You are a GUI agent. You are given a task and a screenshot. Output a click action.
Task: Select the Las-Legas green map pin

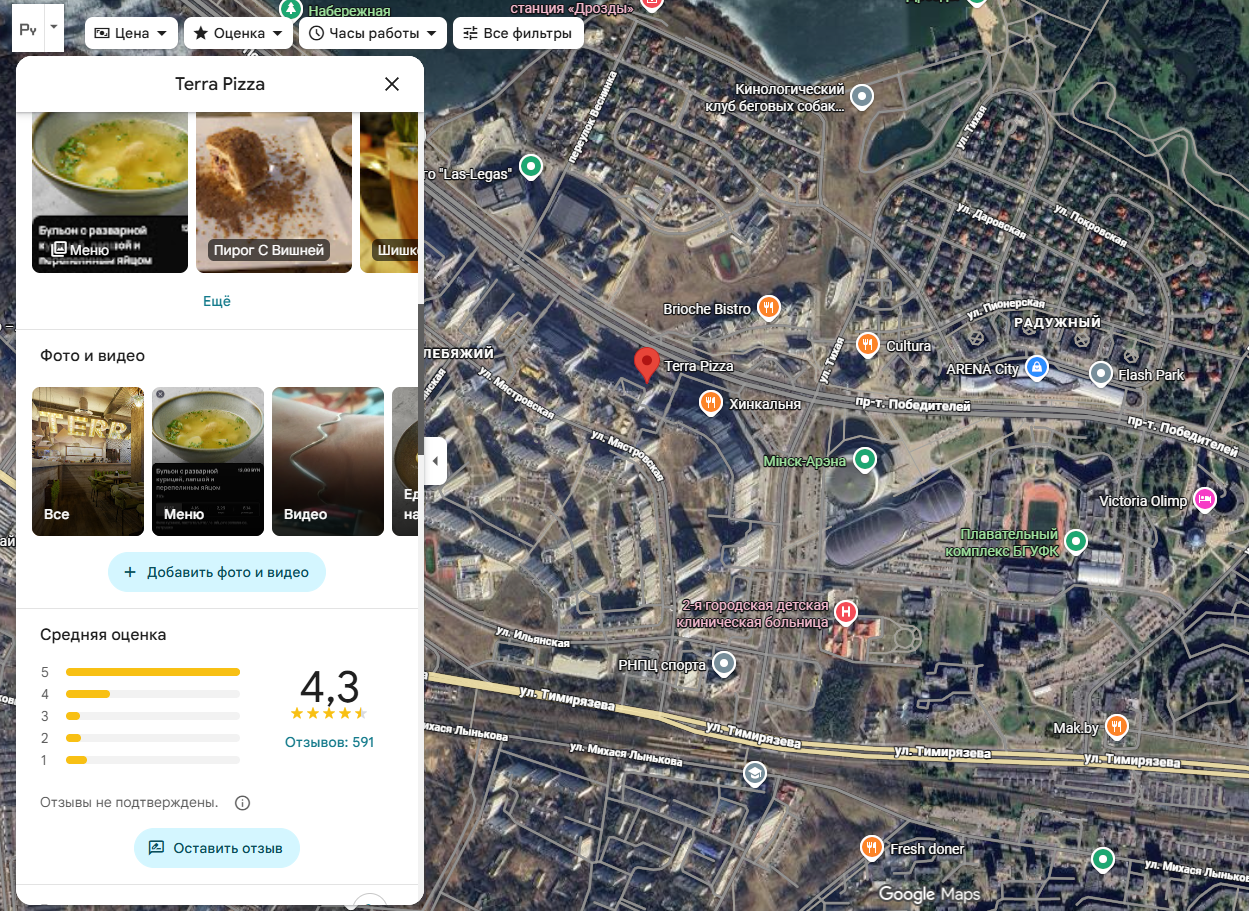tap(531, 166)
